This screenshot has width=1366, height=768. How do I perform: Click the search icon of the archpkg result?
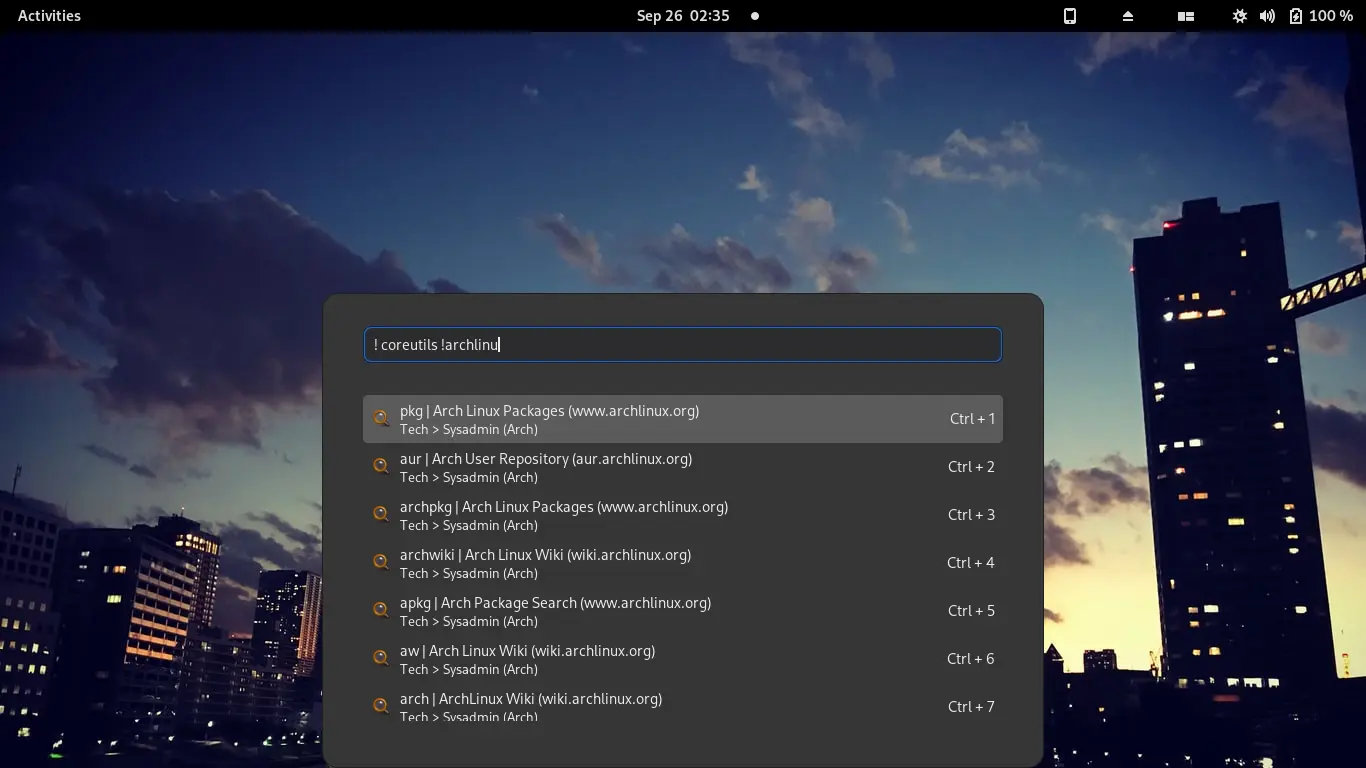click(381, 514)
